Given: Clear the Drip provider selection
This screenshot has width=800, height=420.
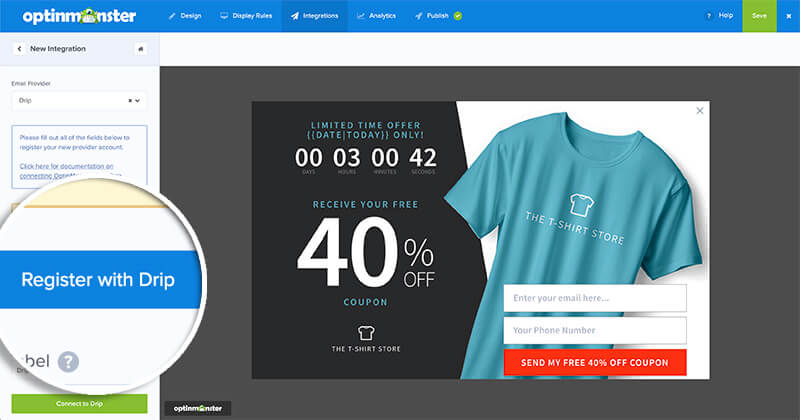Looking at the screenshot, I should pos(130,101).
